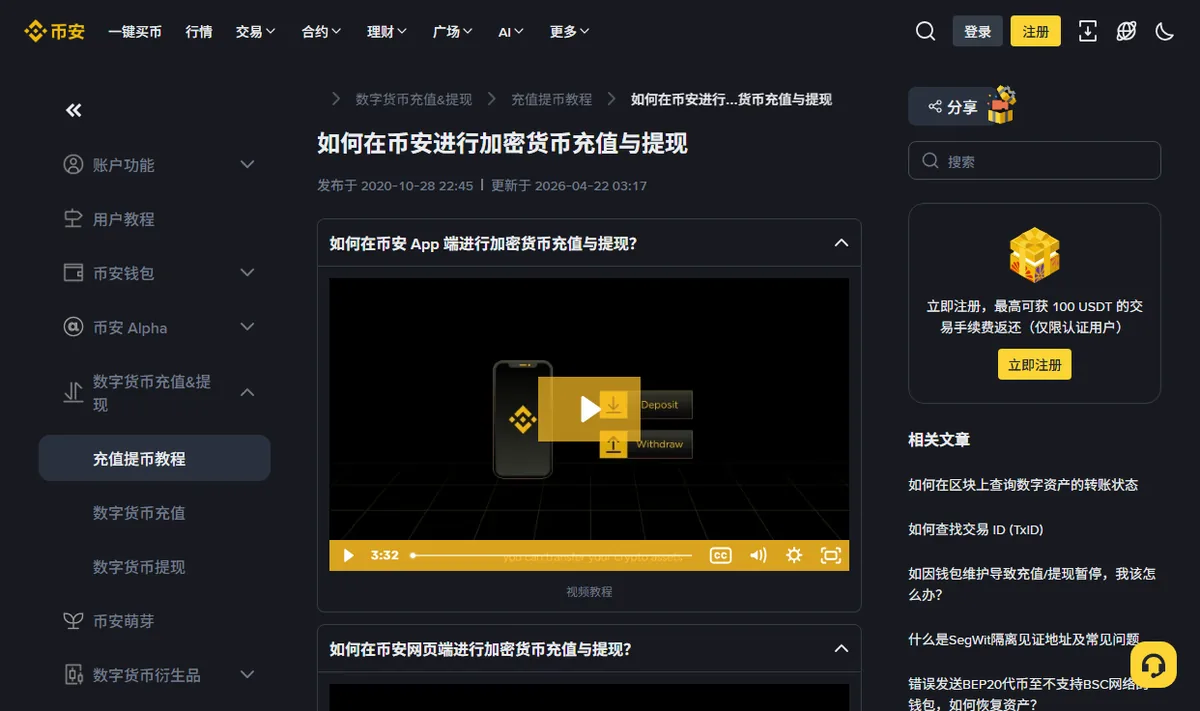1200x711 pixels.
Task: Open article 如何在区块上查询数字资产的转账状态
Action: tap(1023, 484)
